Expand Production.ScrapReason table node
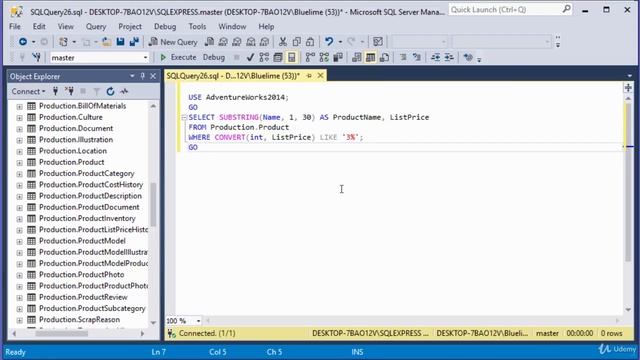This screenshot has width=640, height=360. tap(19, 320)
